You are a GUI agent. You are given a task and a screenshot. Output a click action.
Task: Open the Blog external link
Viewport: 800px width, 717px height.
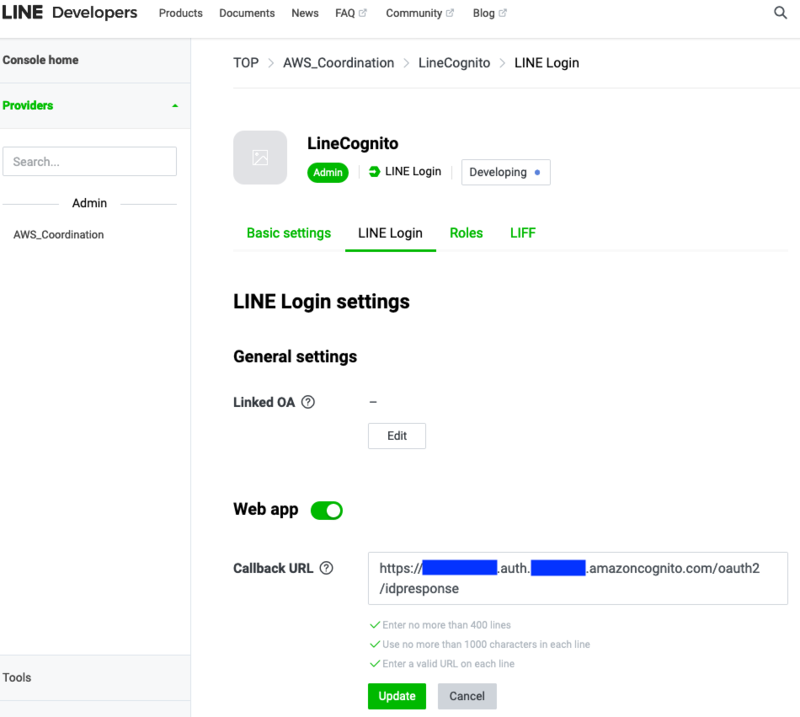click(489, 13)
